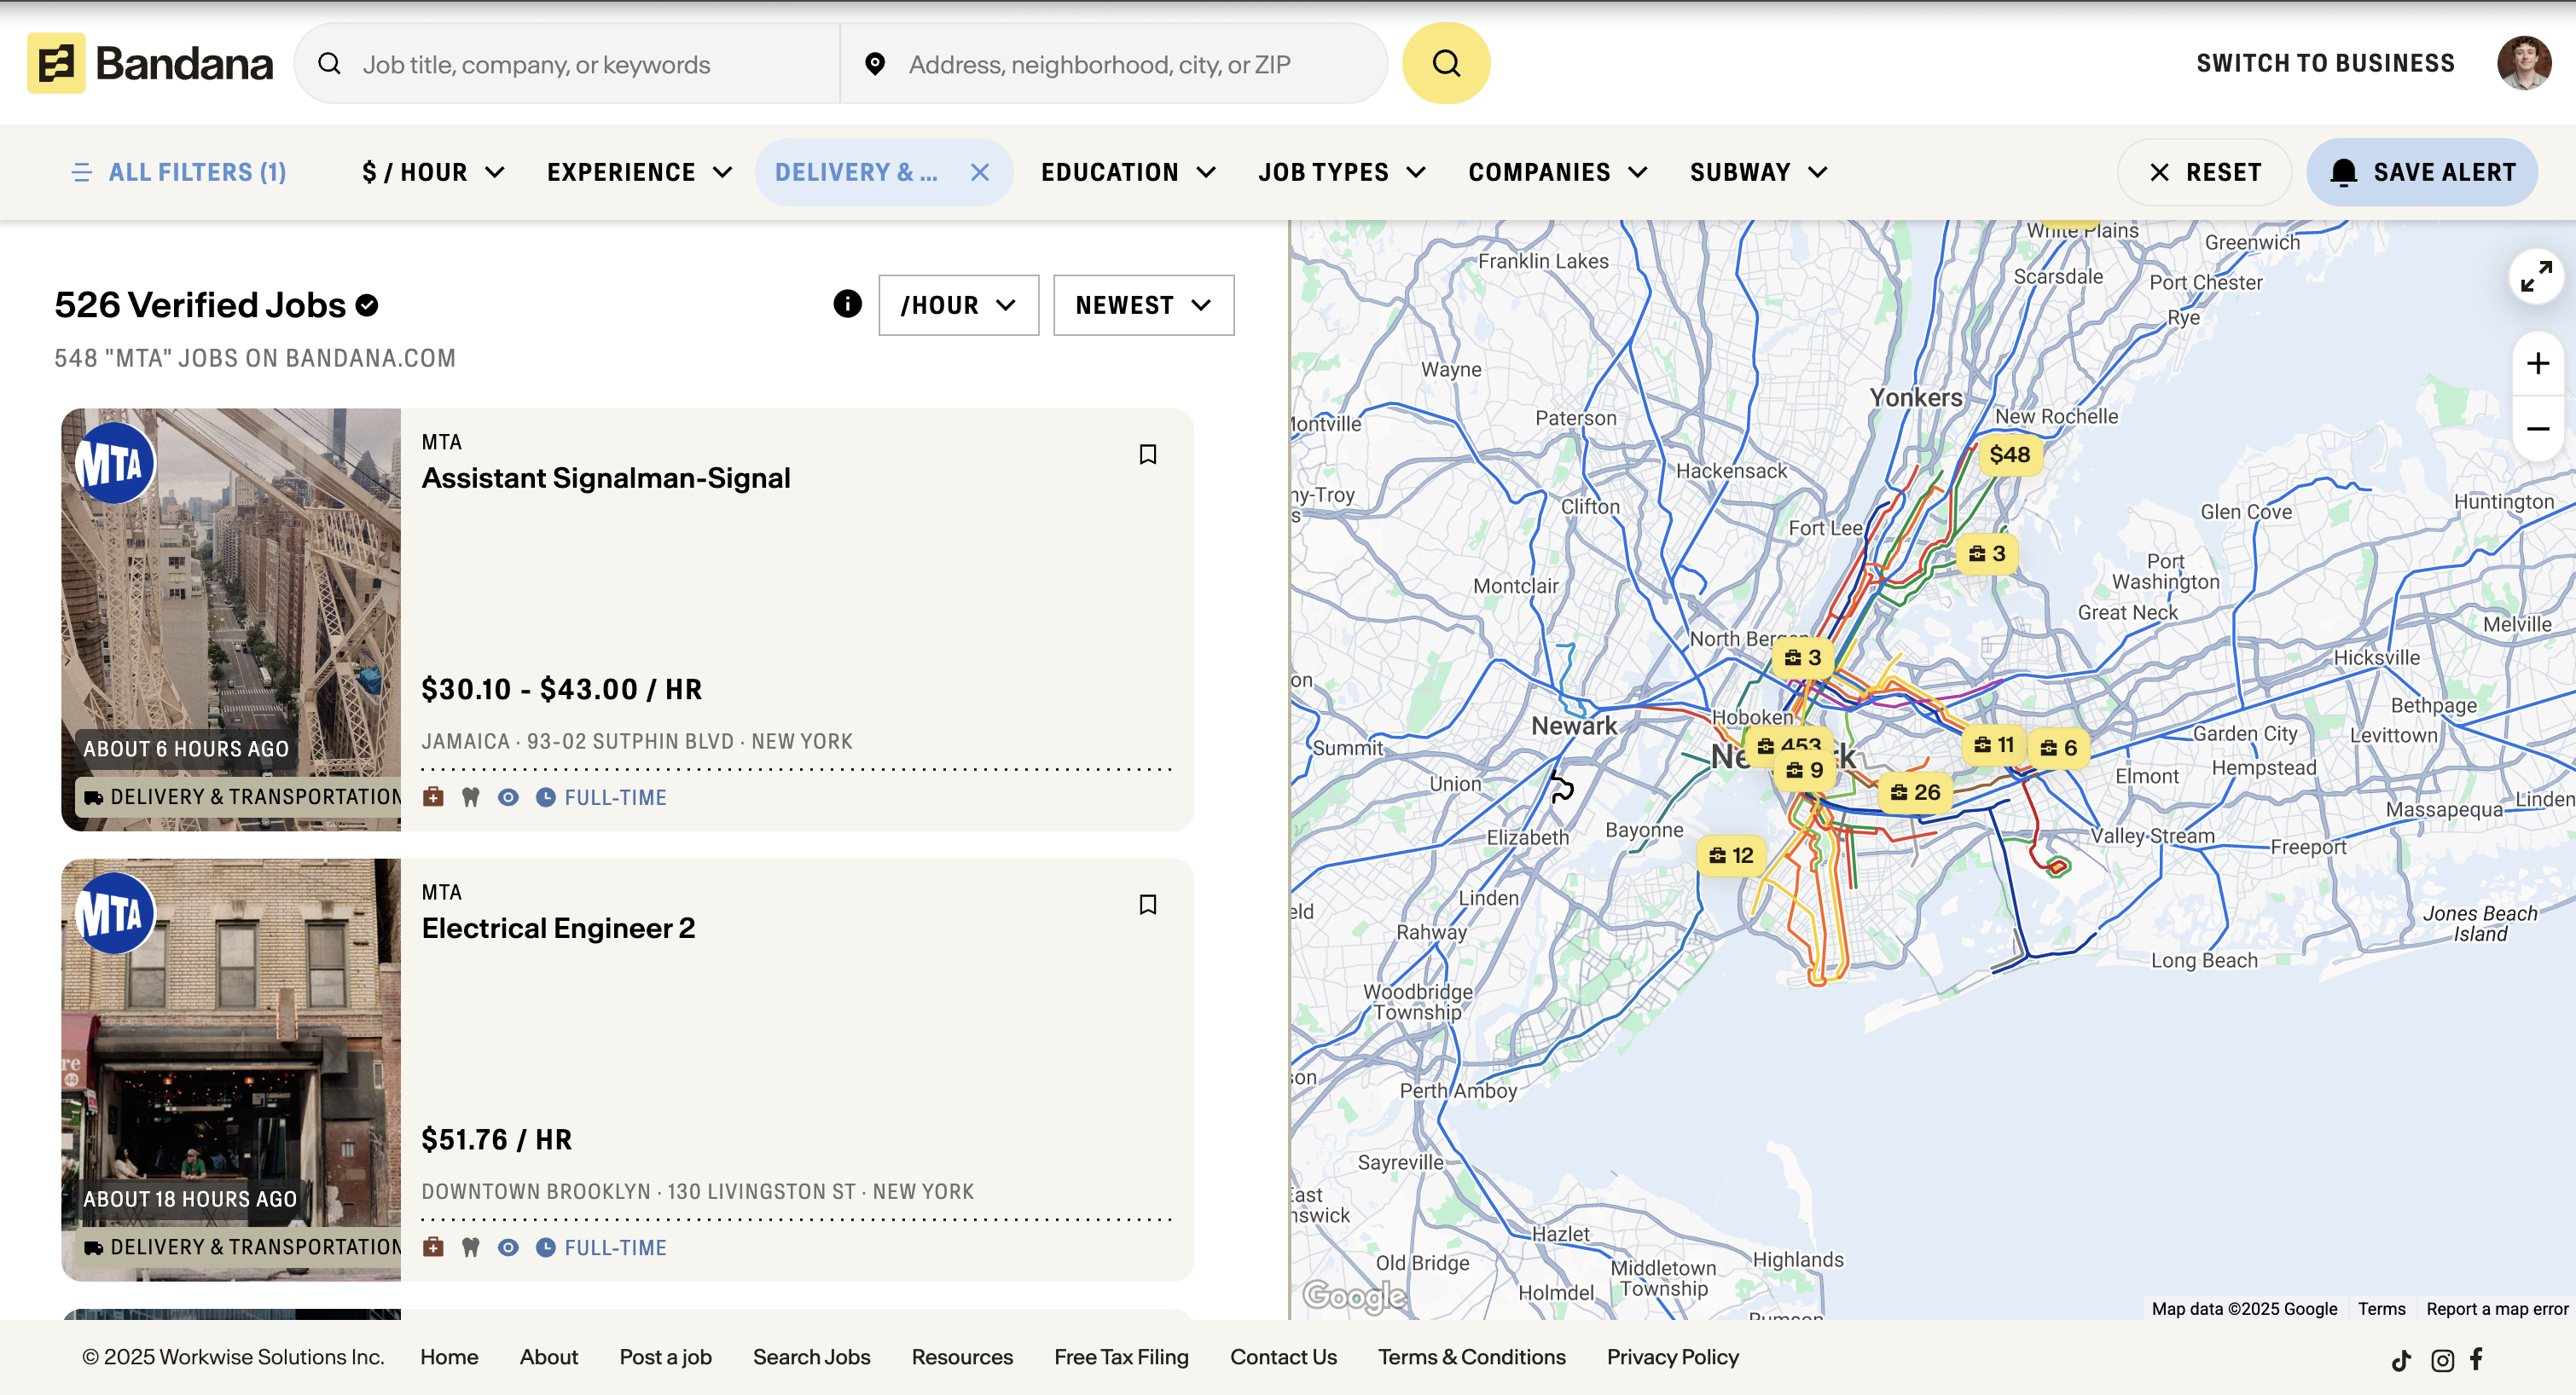Expand the SUBWAY filter dropdown
Image resolution: width=2576 pixels, height=1395 pixels.
1758,172
